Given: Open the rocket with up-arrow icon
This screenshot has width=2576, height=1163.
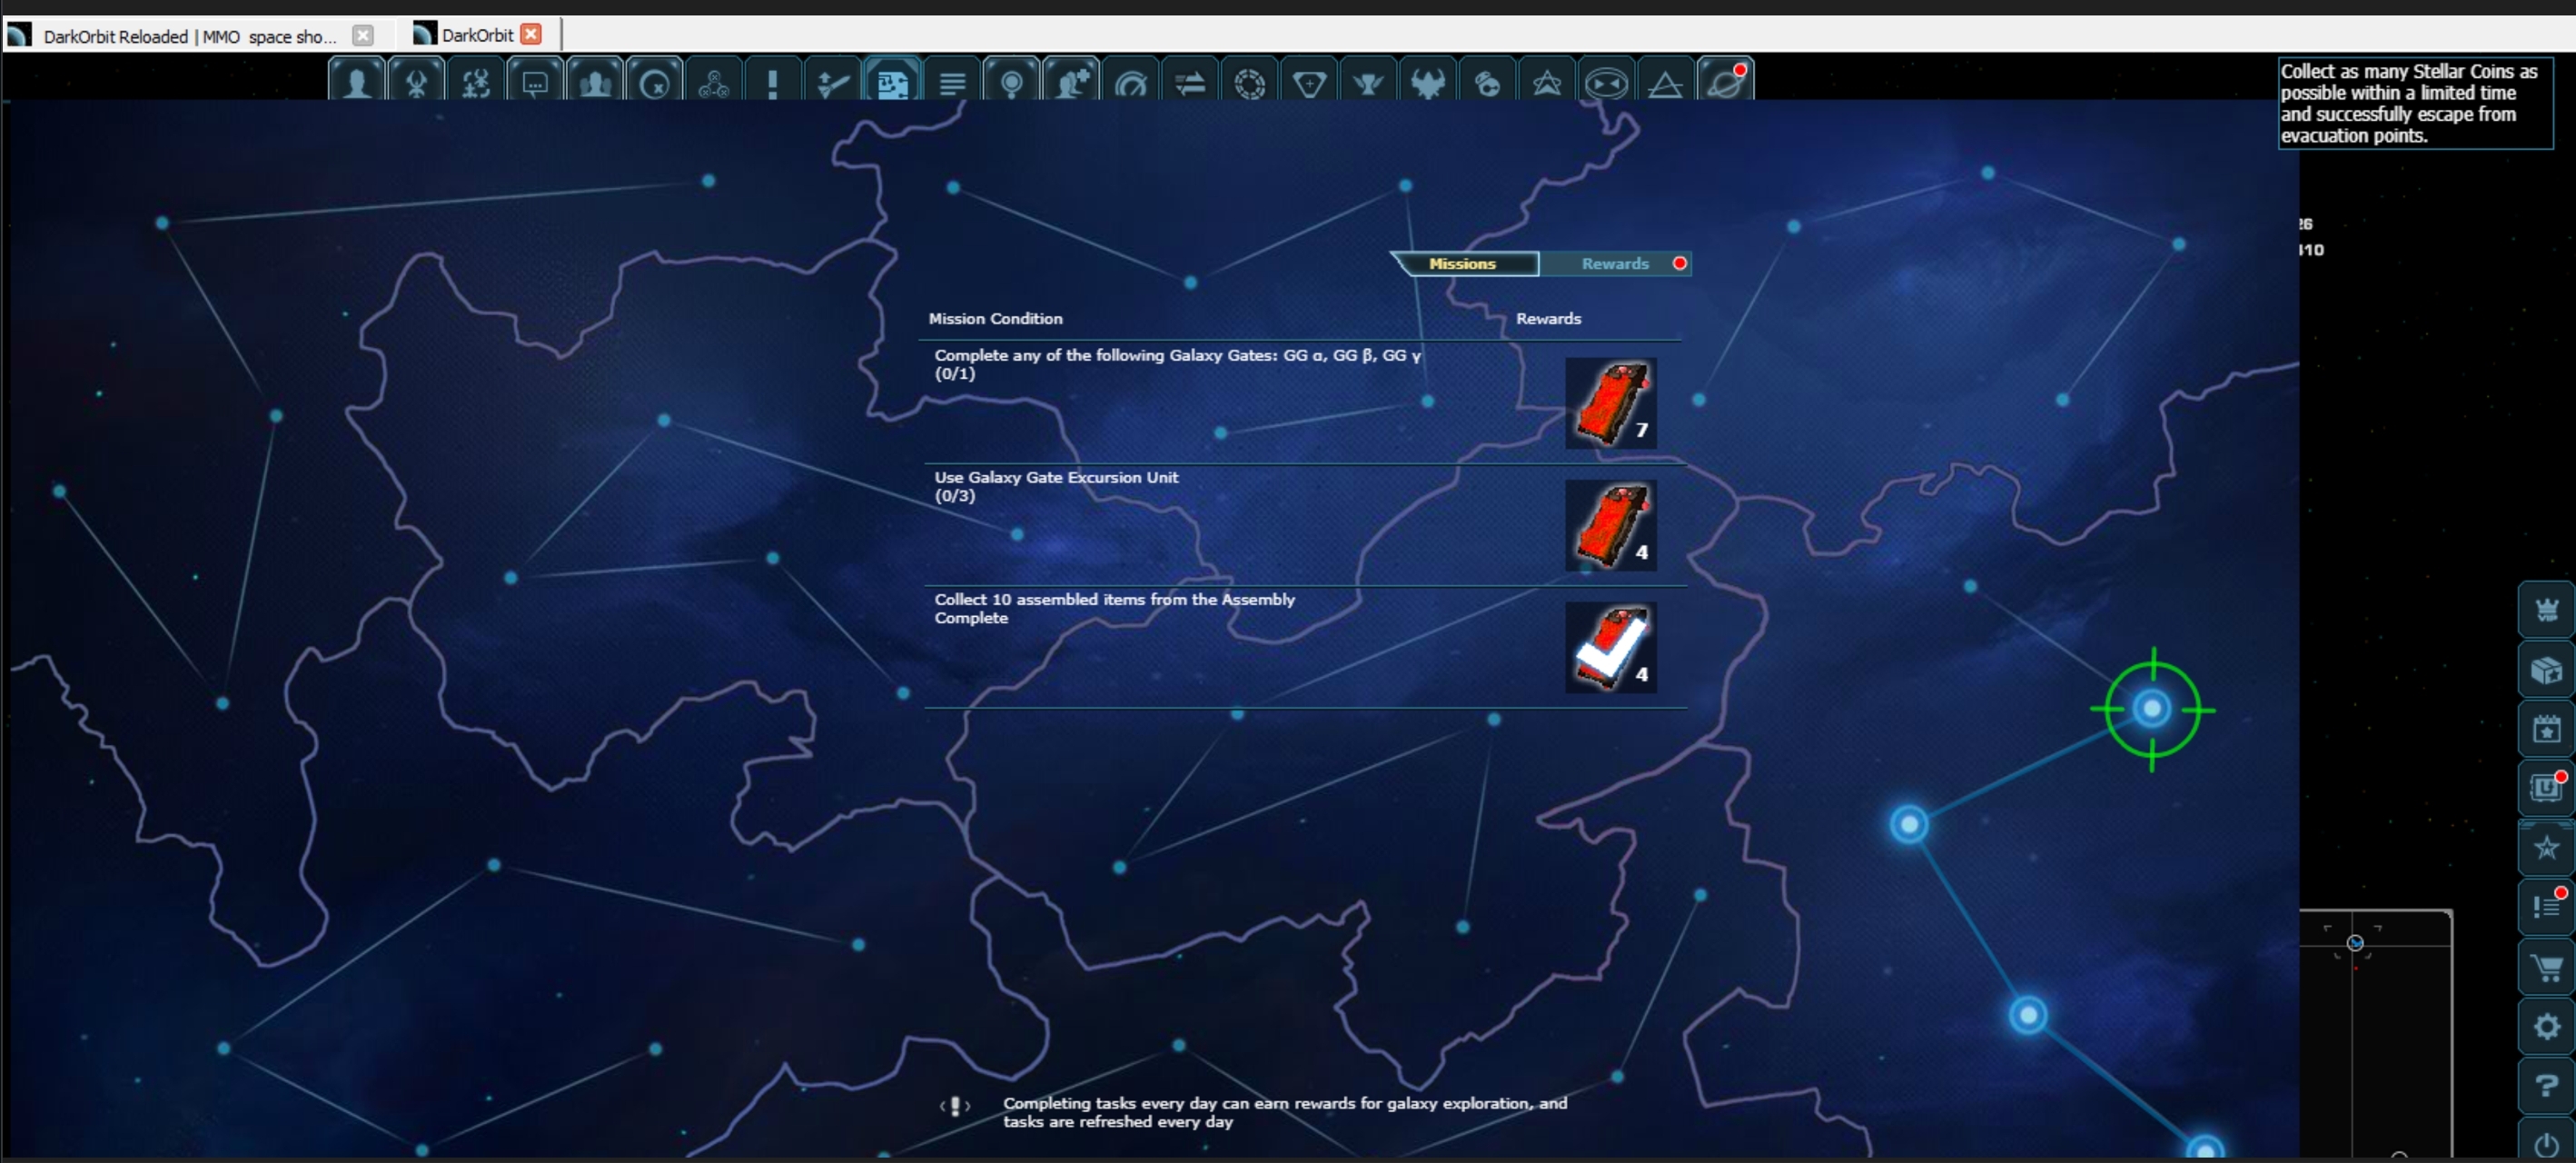Looking at the screenshot, I should [833, 80].
